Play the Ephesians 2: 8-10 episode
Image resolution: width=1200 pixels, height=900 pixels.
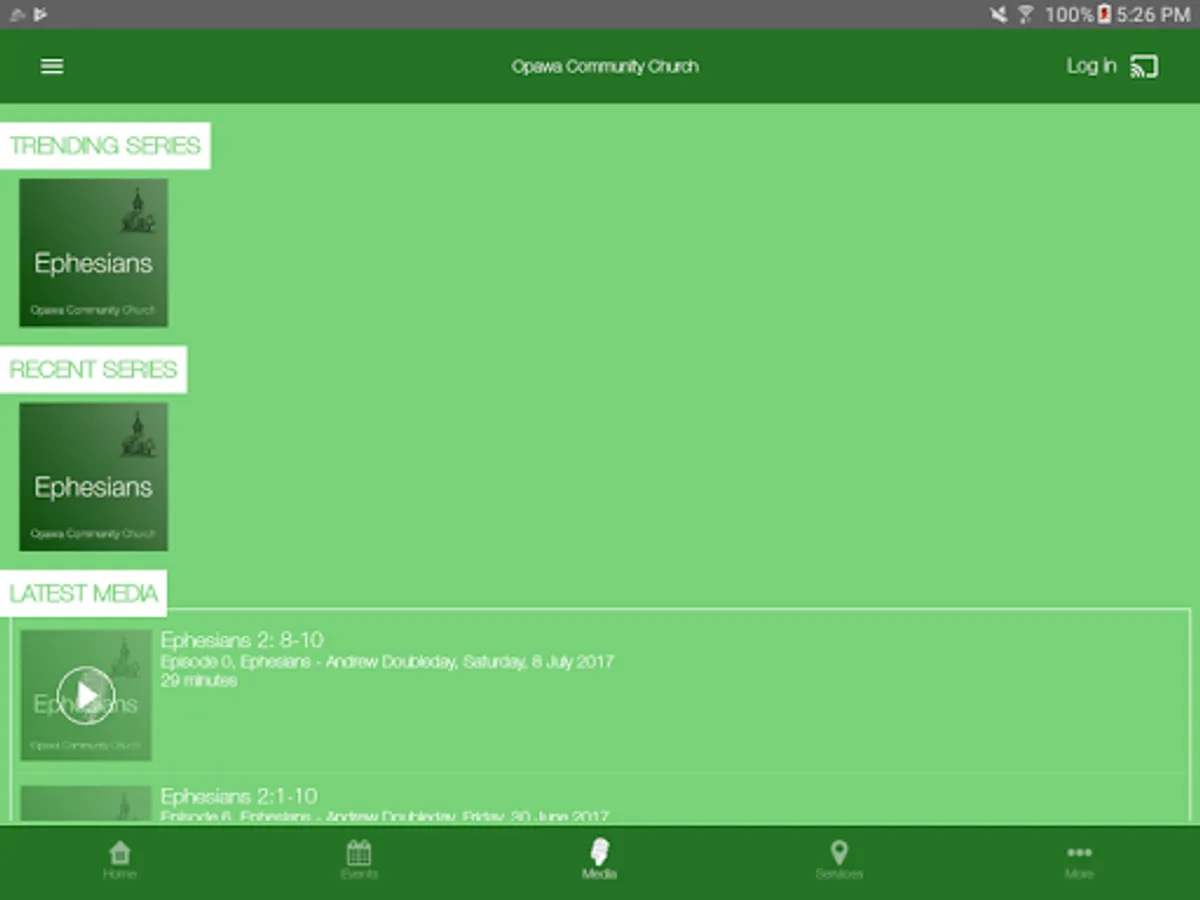coord(86,695)
